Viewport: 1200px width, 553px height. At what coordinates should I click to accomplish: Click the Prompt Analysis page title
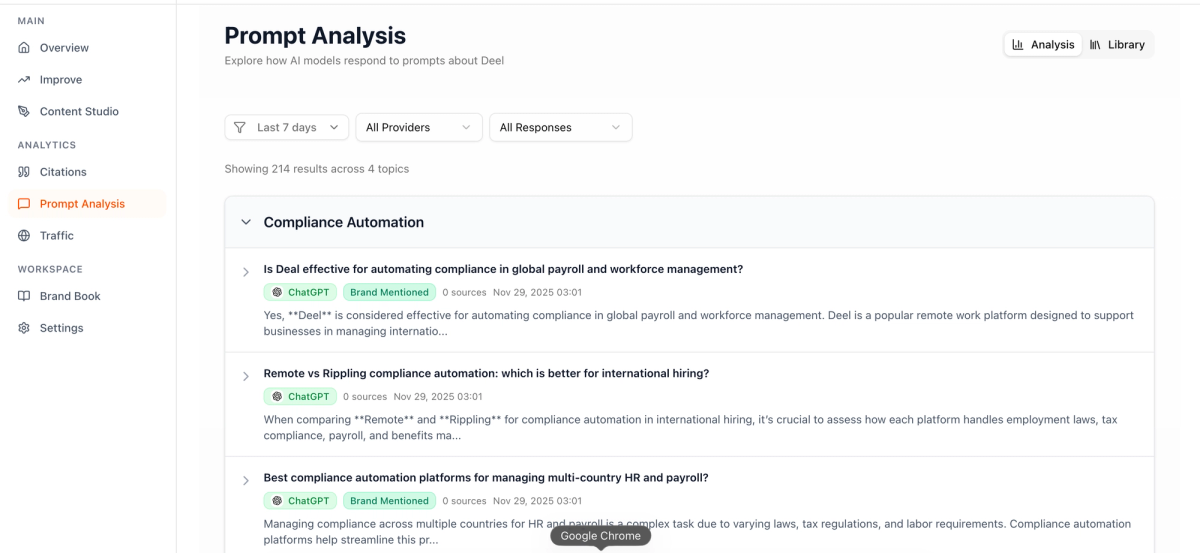click(315, 35)
